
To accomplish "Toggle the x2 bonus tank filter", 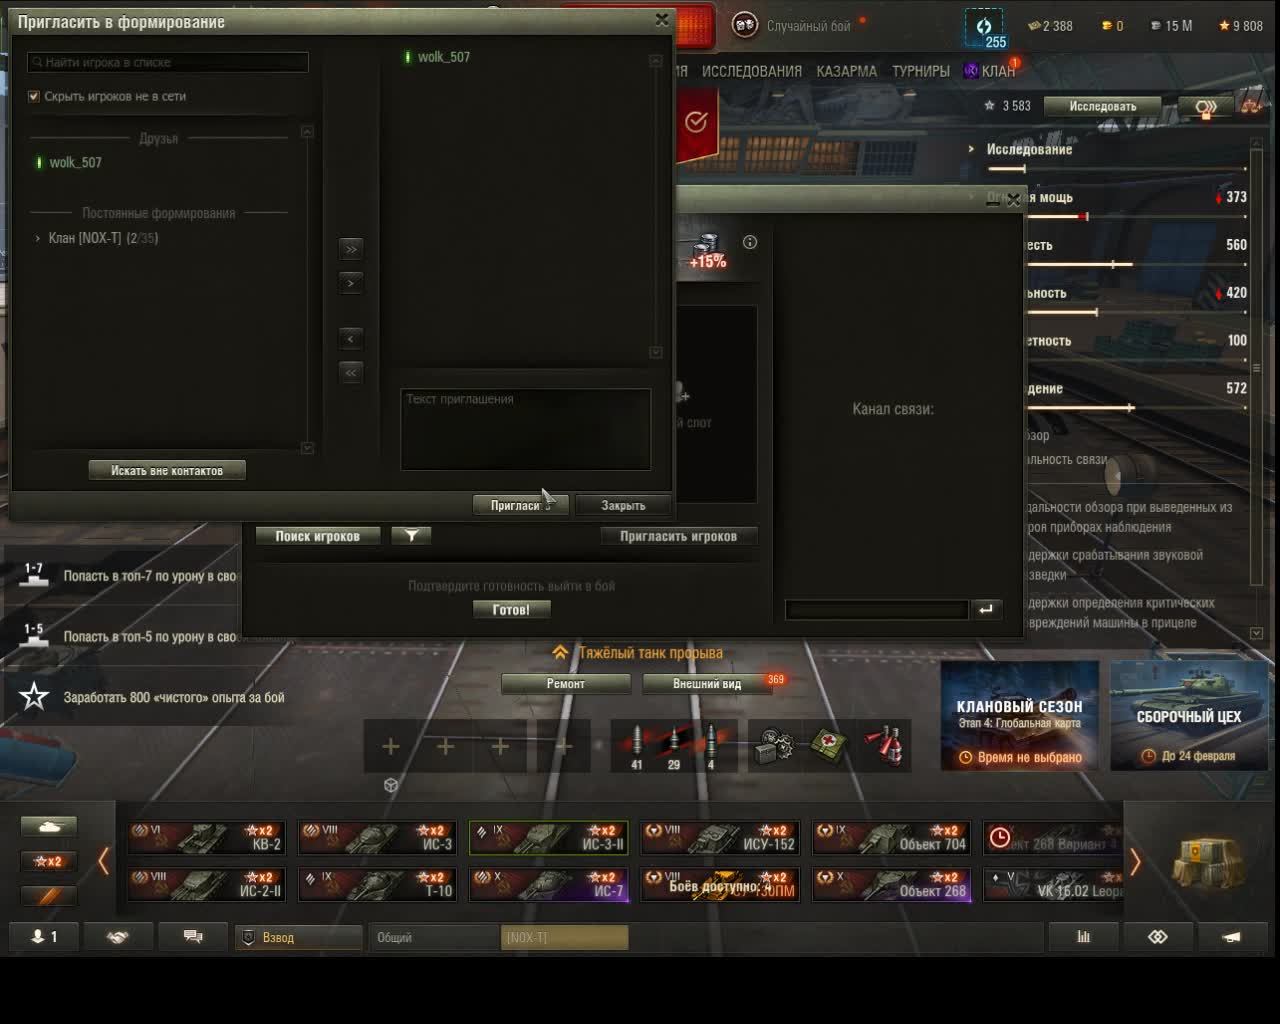I will click(49, 861).
